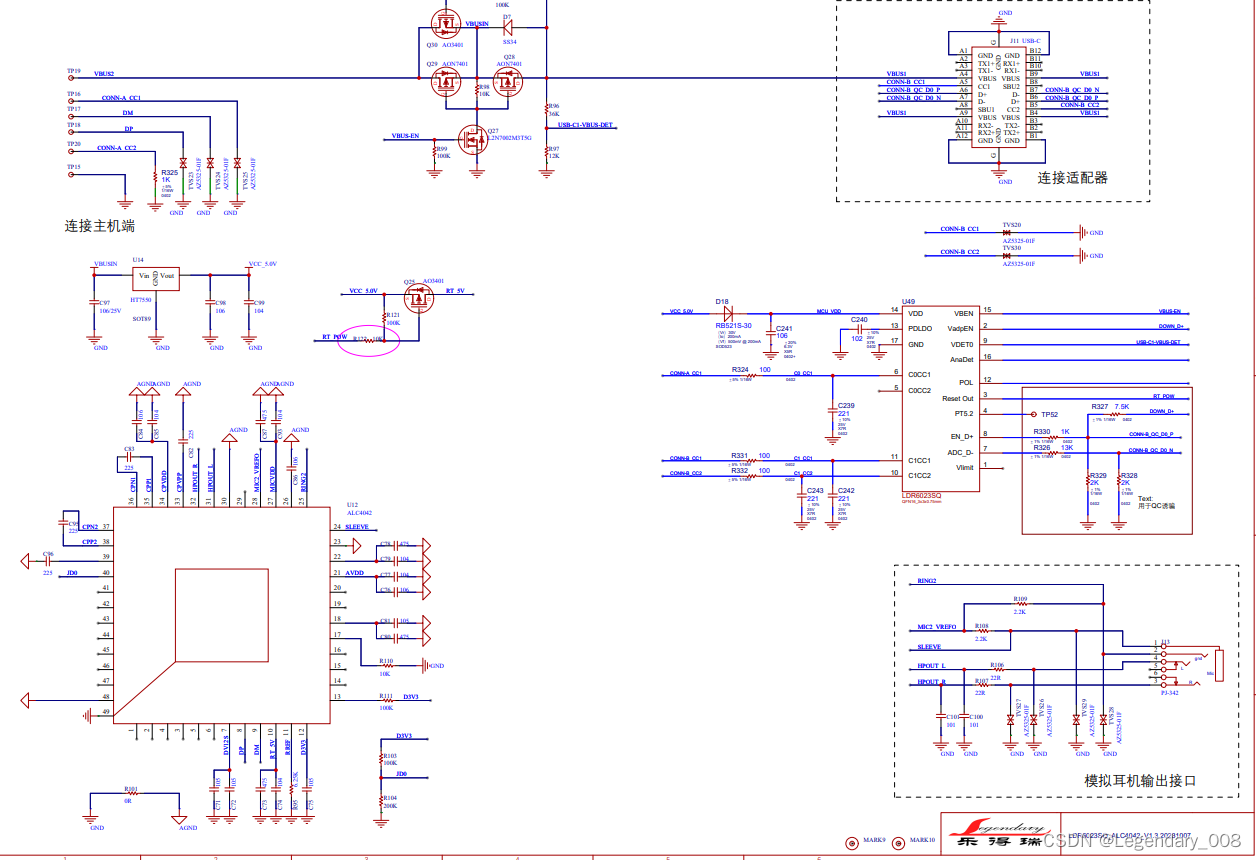Pick the Q28 AON7401 transistor symbol

509,82
